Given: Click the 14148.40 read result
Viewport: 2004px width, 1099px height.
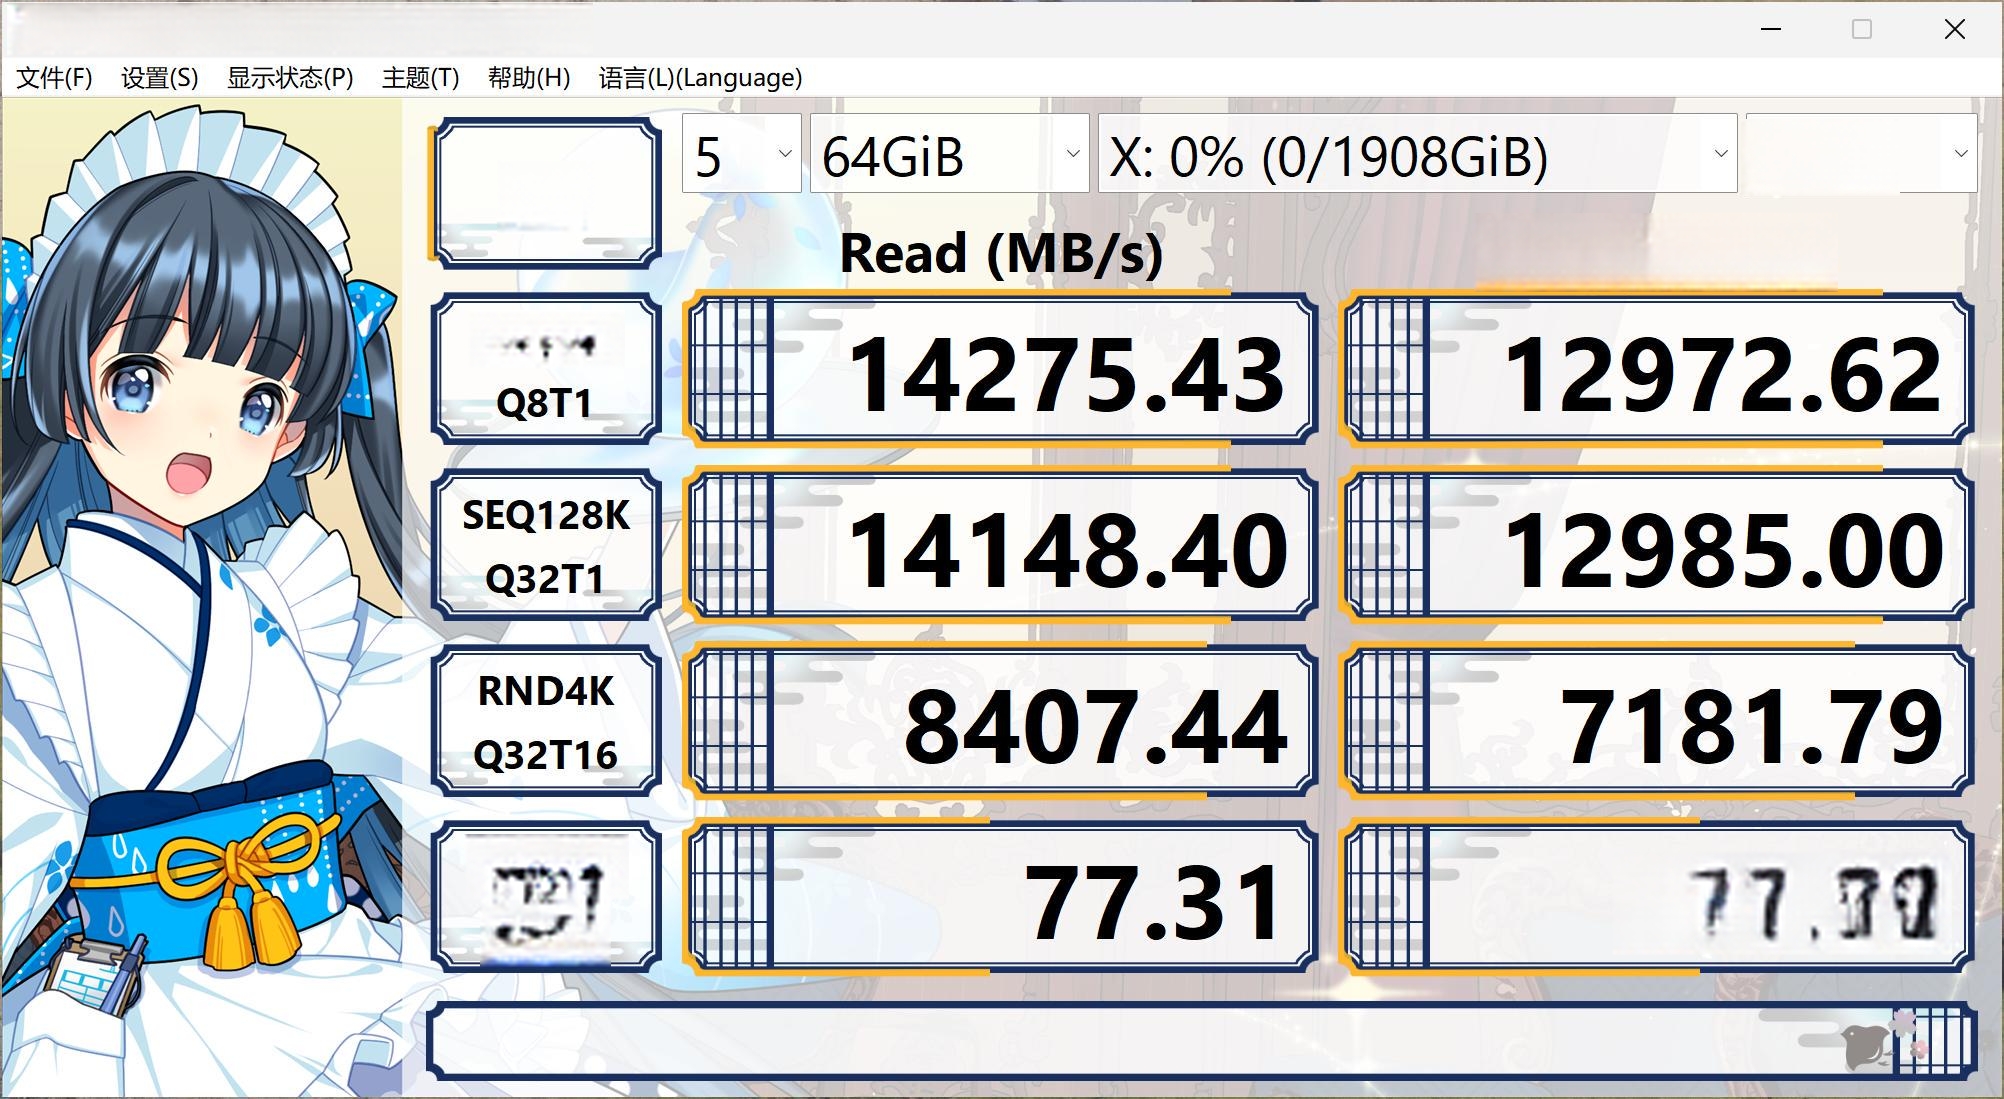Looking at the screenshot, I should coord(1000,545).
